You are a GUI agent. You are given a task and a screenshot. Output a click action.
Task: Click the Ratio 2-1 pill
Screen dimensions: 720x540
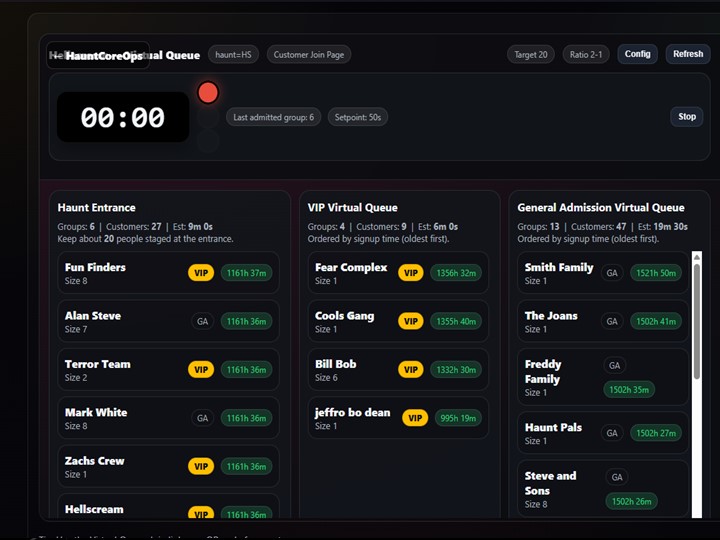(x=586, y=55)
